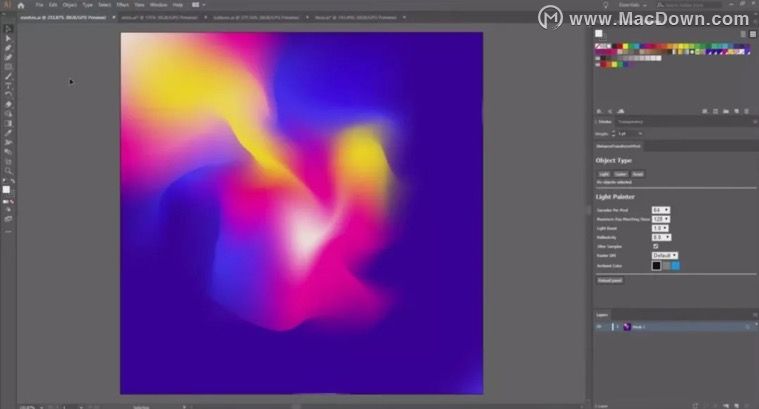
Task: Go to Illustrator Home screen
Action: pyautogui.click(x=21, y=5)
